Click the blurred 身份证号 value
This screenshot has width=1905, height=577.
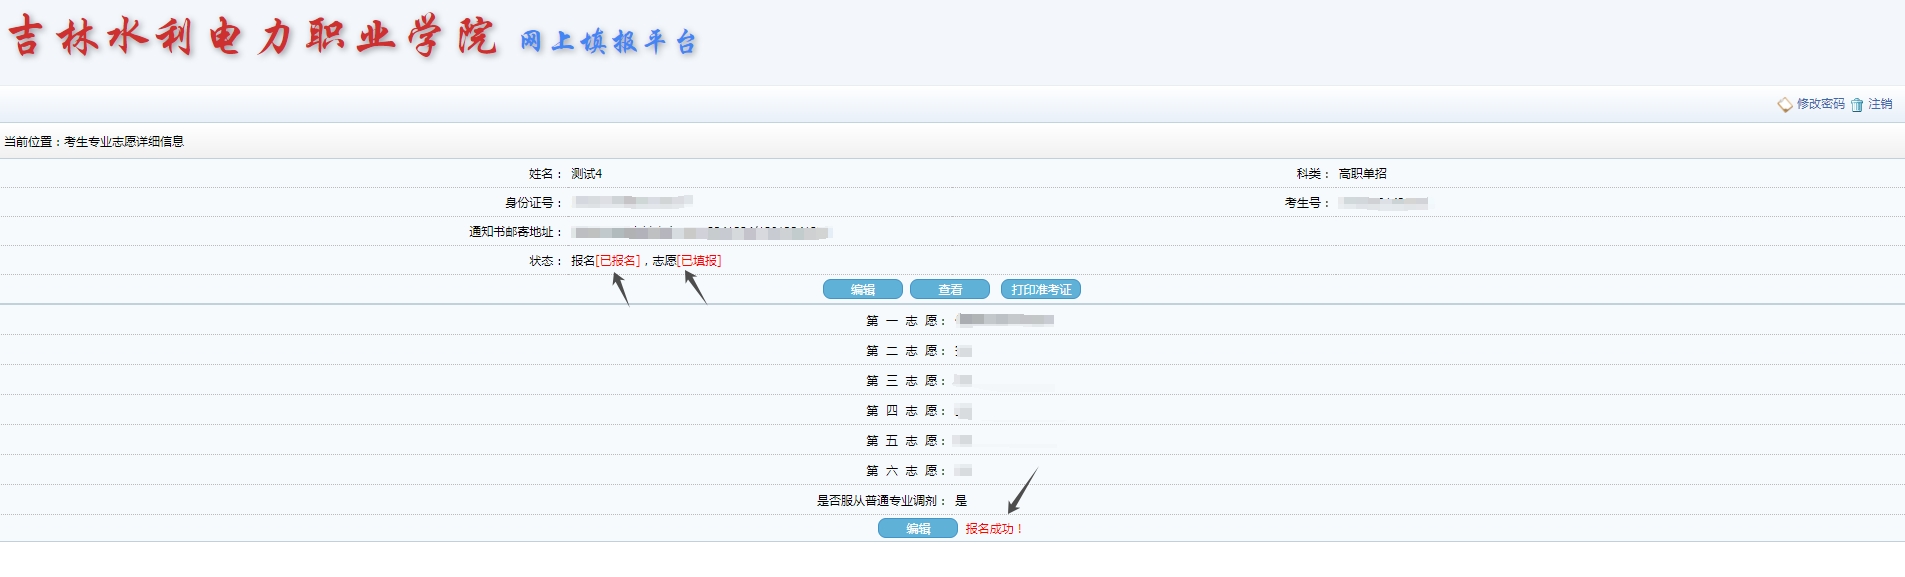pos(632,202)
